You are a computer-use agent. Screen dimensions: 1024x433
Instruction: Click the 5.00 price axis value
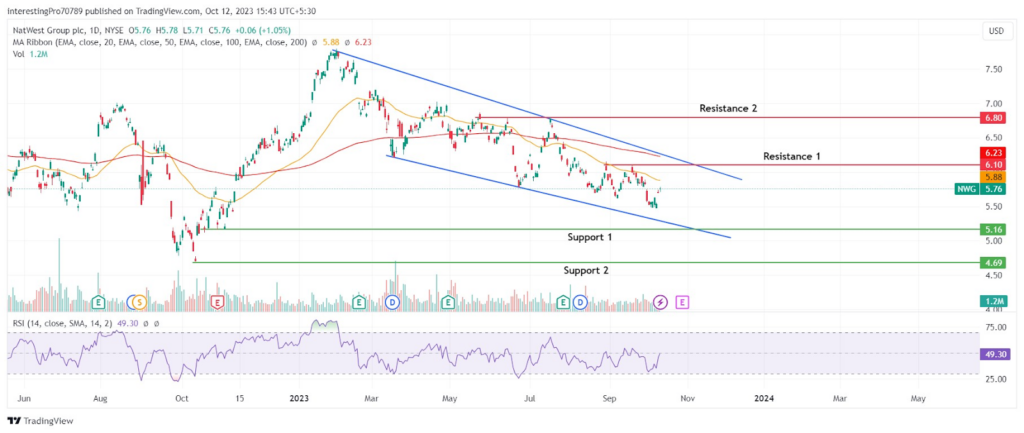click(x=995, y=241)
